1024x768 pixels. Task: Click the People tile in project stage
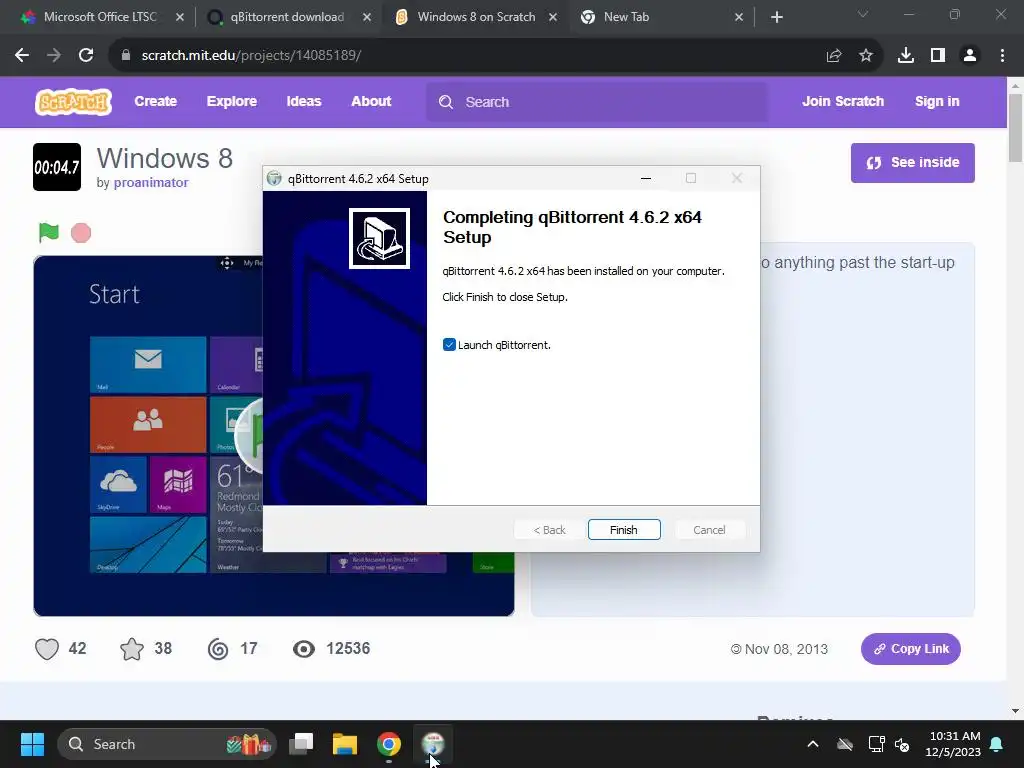(148, 424)
